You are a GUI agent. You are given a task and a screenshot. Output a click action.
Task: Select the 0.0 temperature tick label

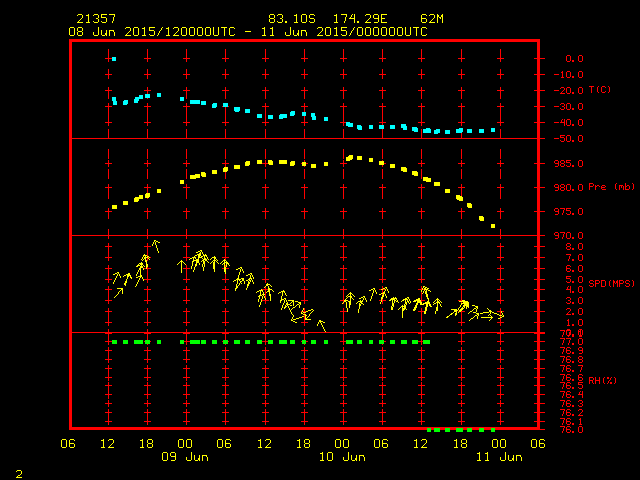[574, 59]
